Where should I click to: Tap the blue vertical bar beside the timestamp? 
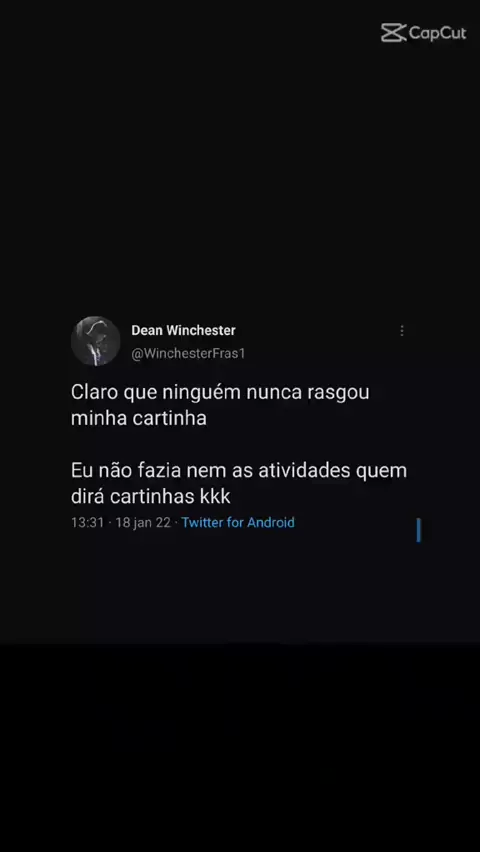419,530
